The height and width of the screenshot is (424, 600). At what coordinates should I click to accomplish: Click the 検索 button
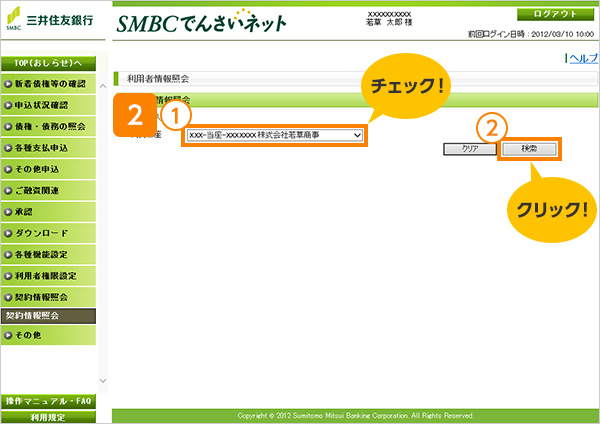[529, 149]
